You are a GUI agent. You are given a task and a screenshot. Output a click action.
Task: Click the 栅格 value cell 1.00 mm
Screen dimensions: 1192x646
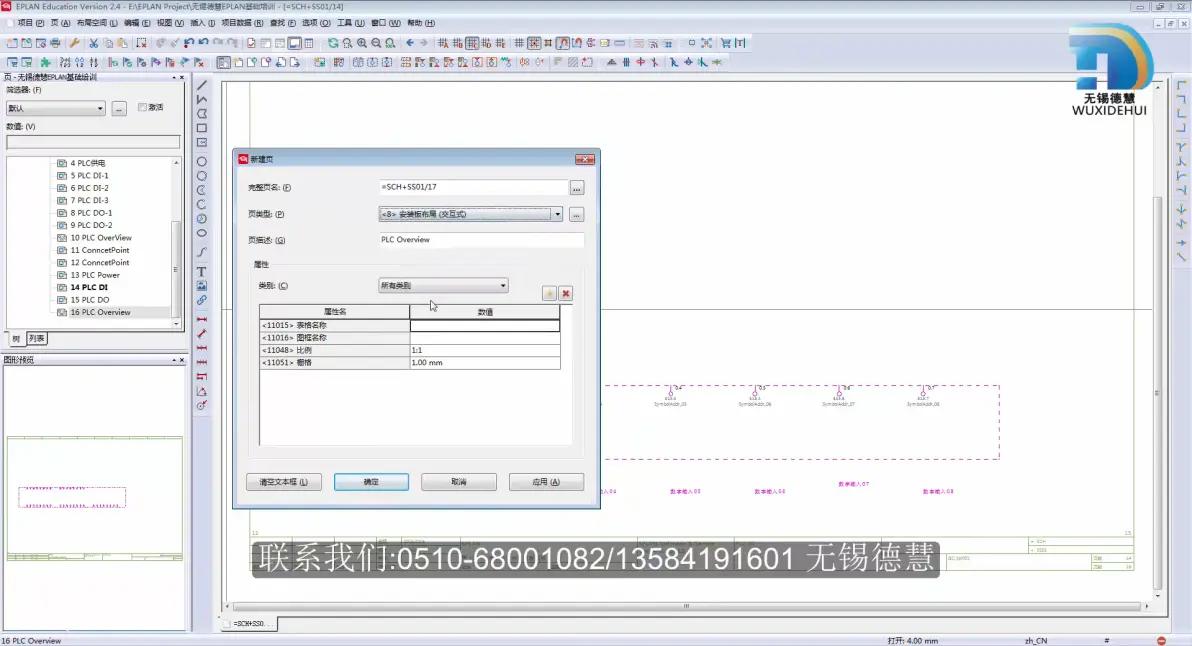click(485, 363)
